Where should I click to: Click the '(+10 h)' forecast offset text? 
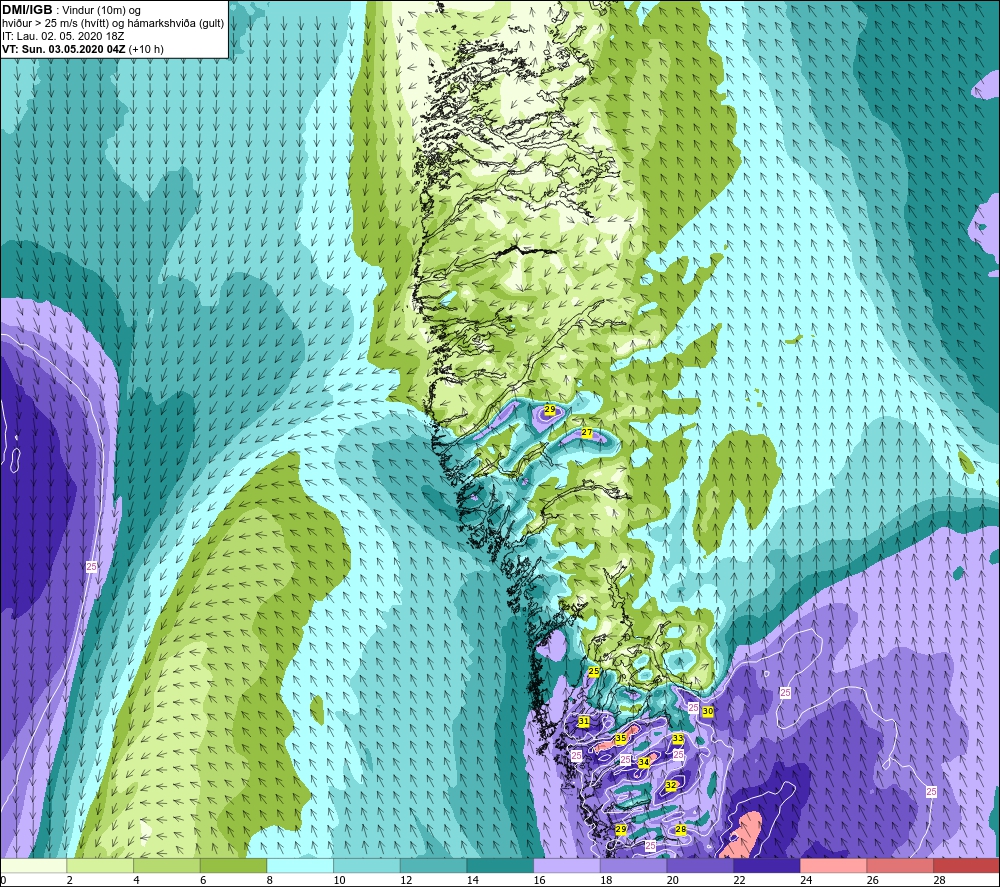coord(146,49)
